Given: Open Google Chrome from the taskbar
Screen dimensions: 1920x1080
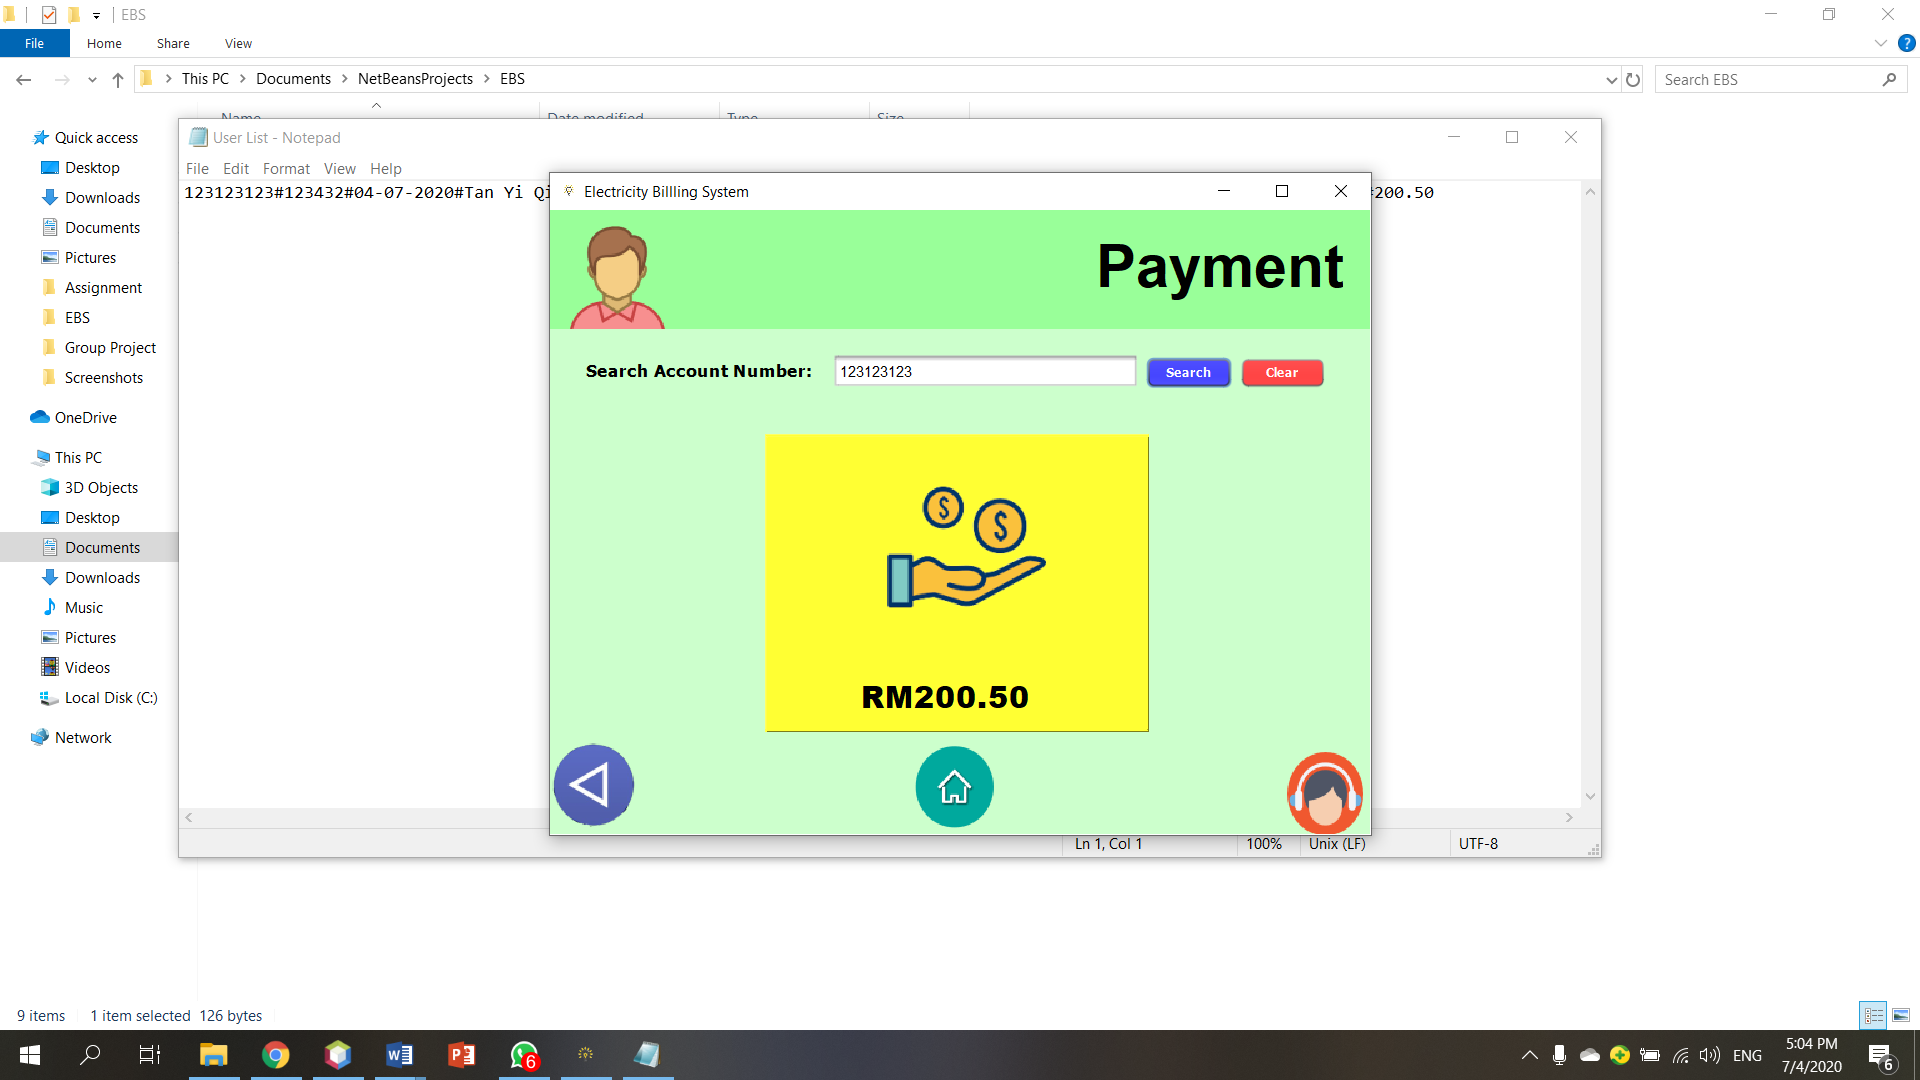Looking at the screenshot, I should (x=276, y=1055).
